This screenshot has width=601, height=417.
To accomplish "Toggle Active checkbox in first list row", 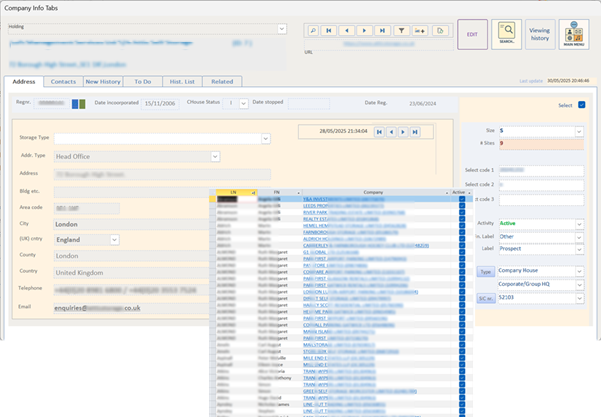I will 462,199.
